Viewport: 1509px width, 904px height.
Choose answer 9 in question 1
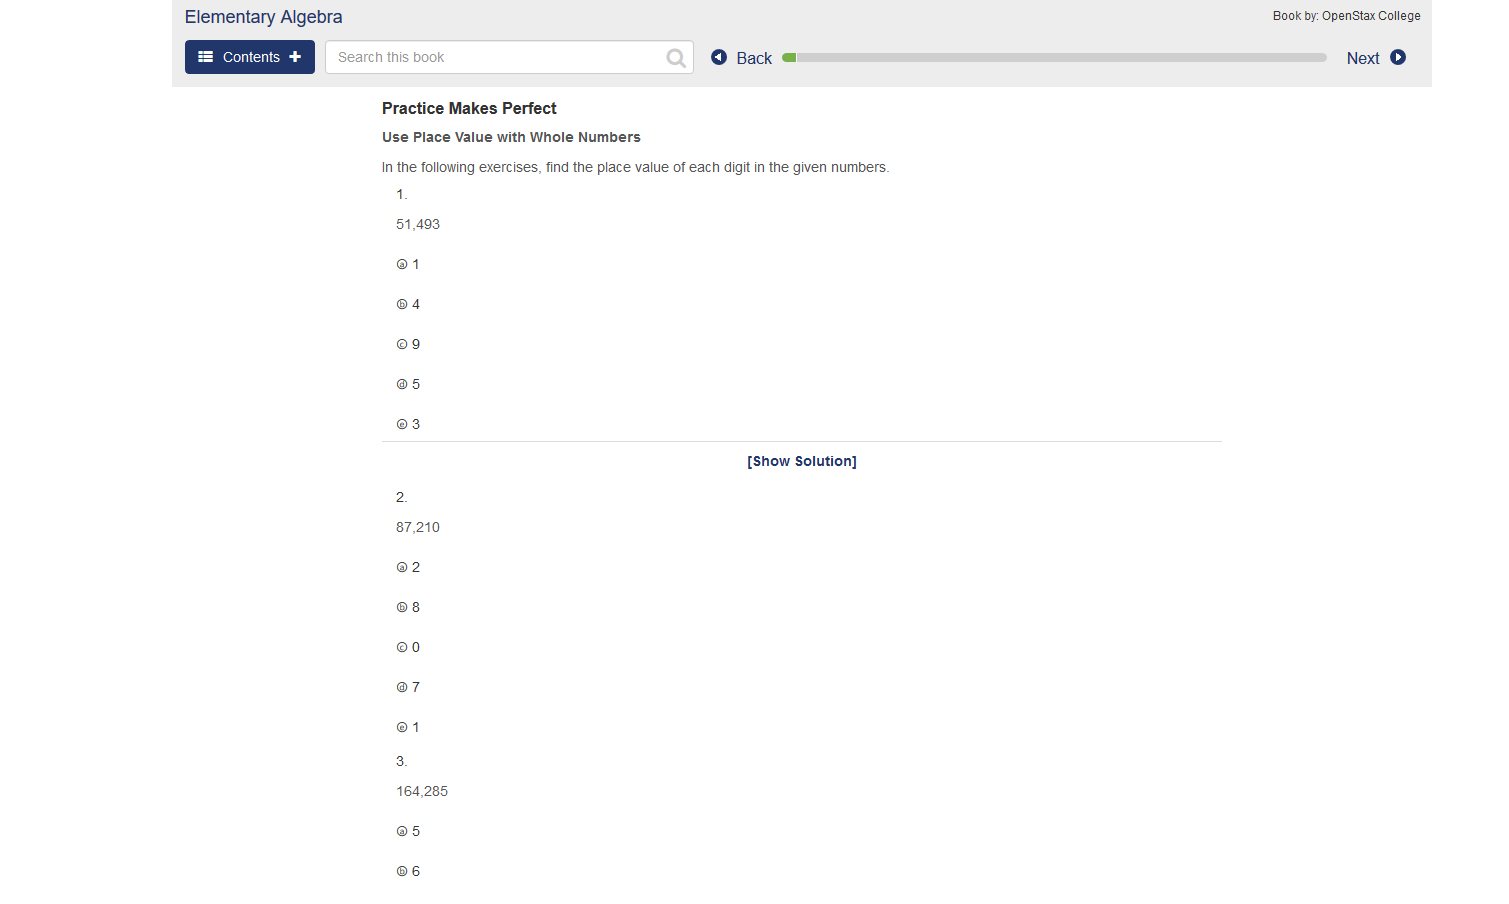[400, 343]
